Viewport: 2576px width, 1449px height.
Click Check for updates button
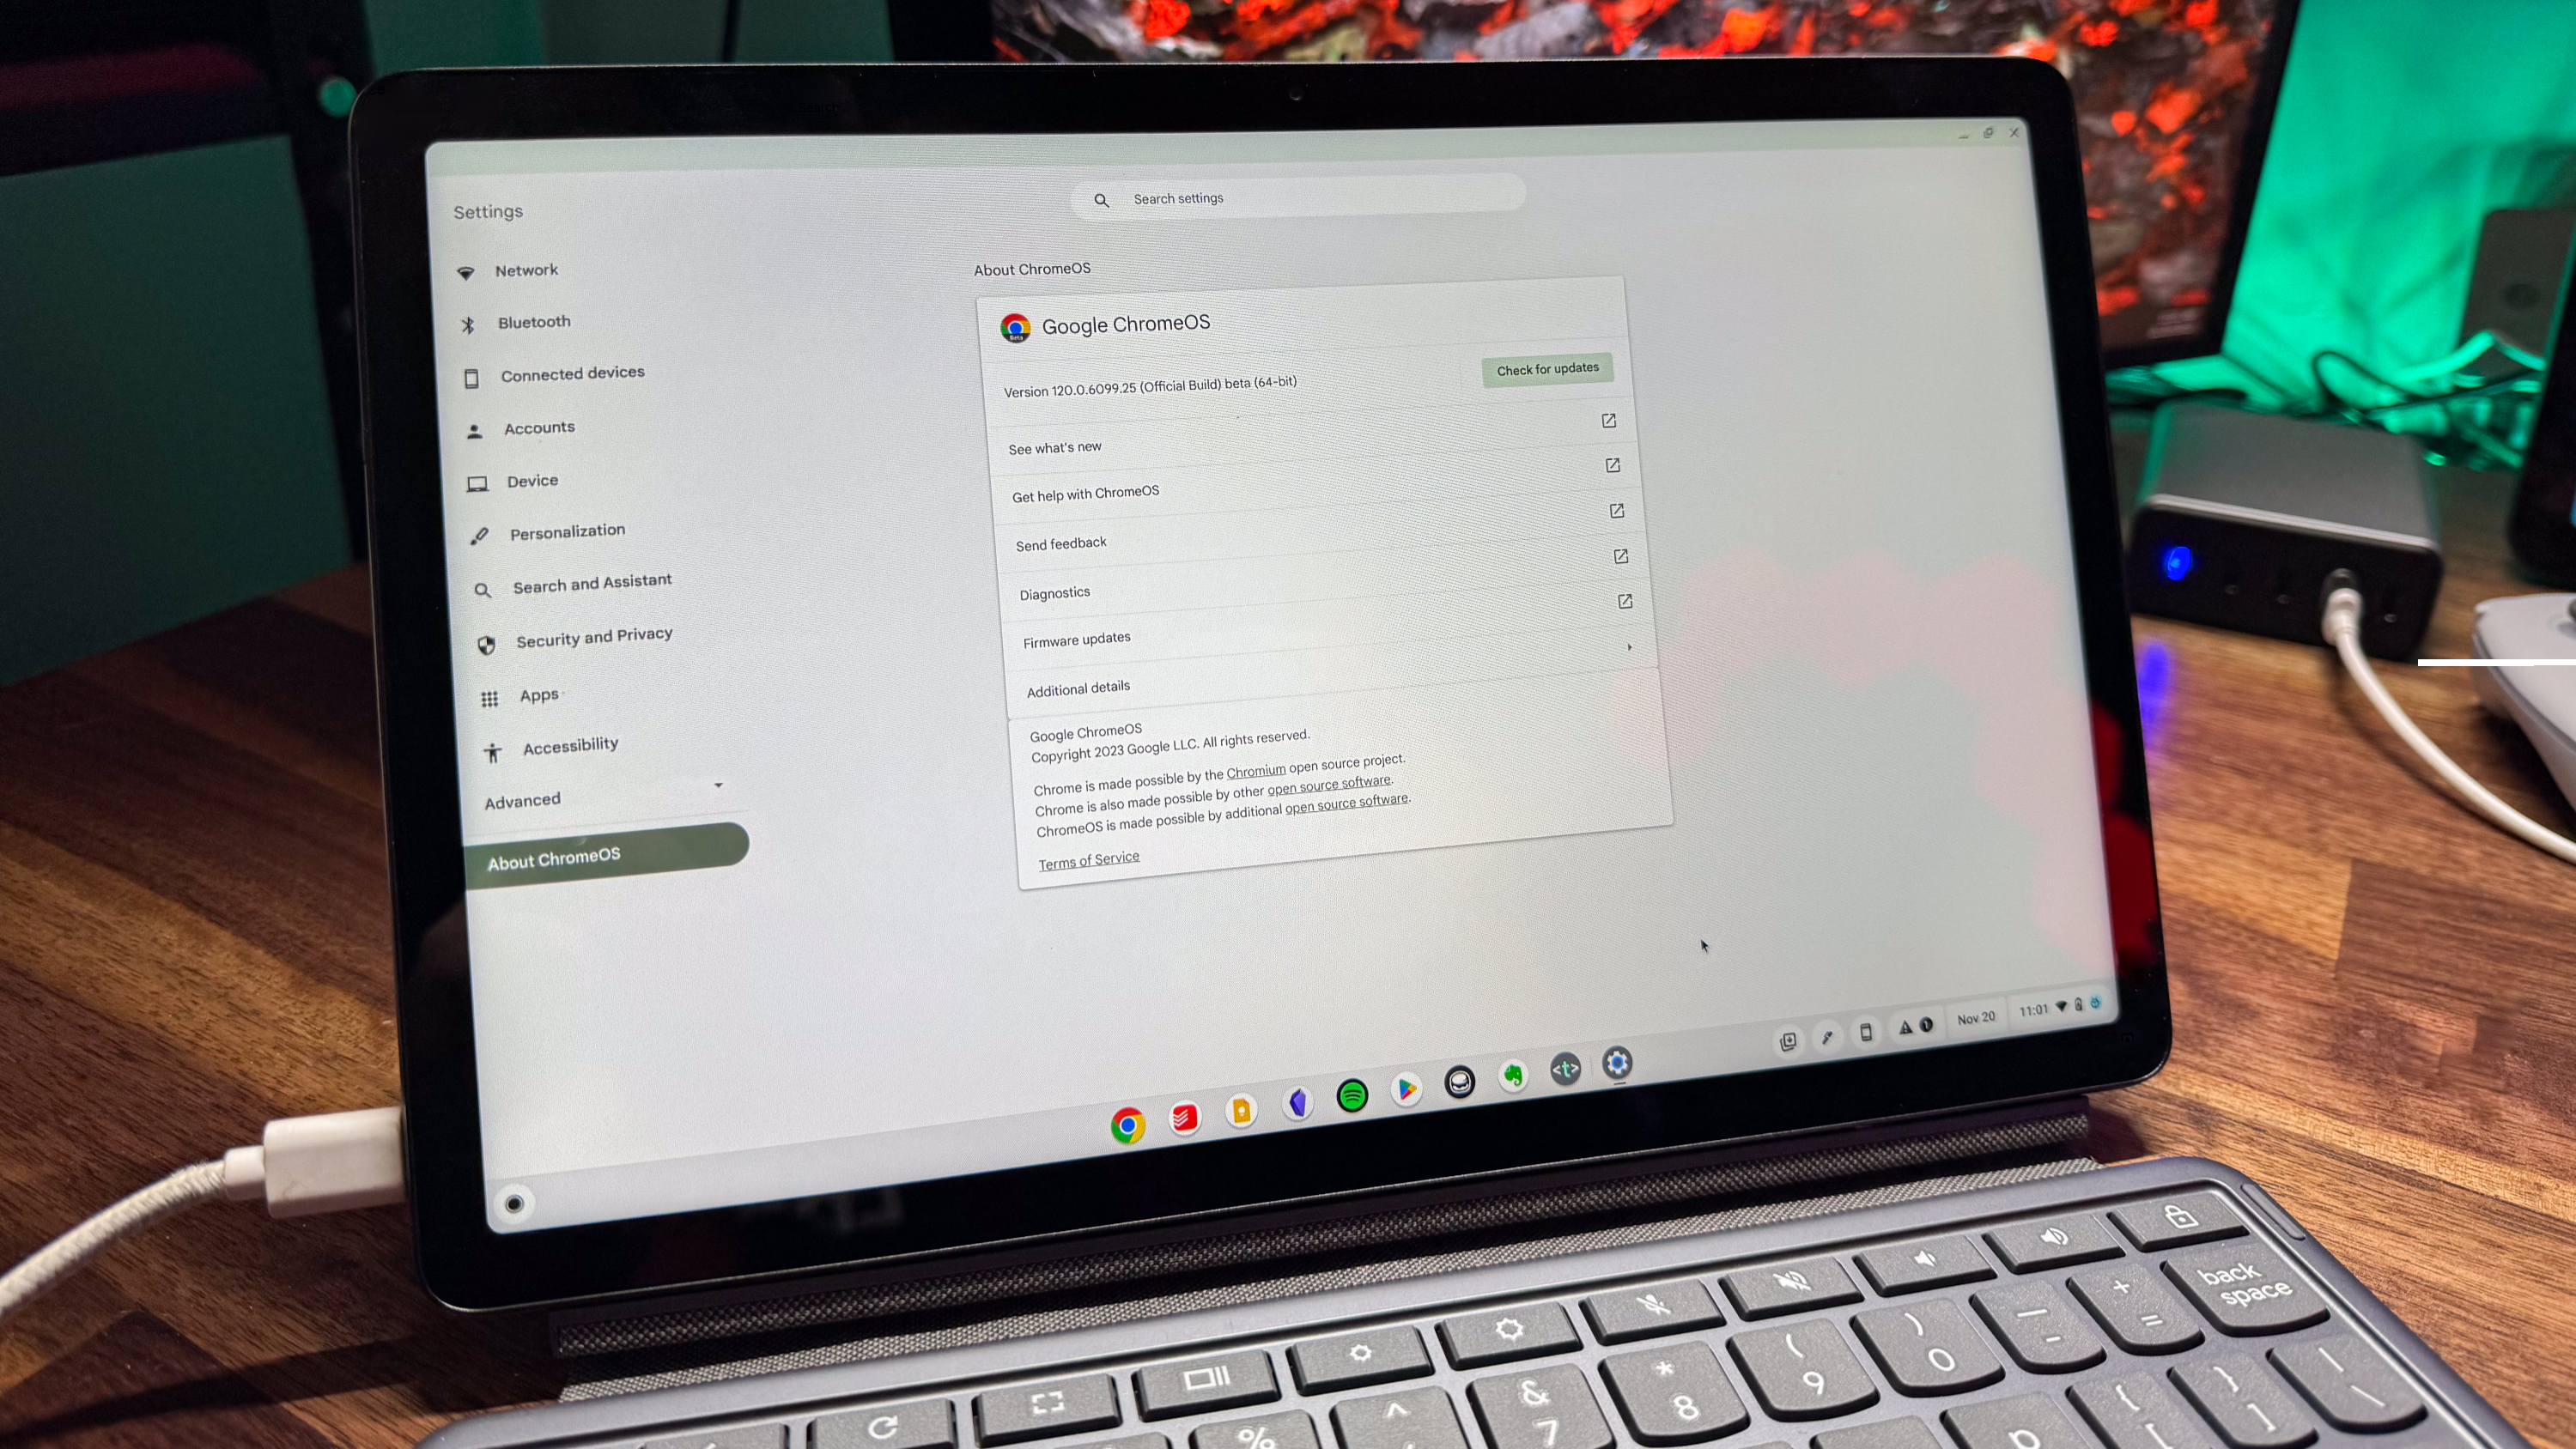point(1546,368)
